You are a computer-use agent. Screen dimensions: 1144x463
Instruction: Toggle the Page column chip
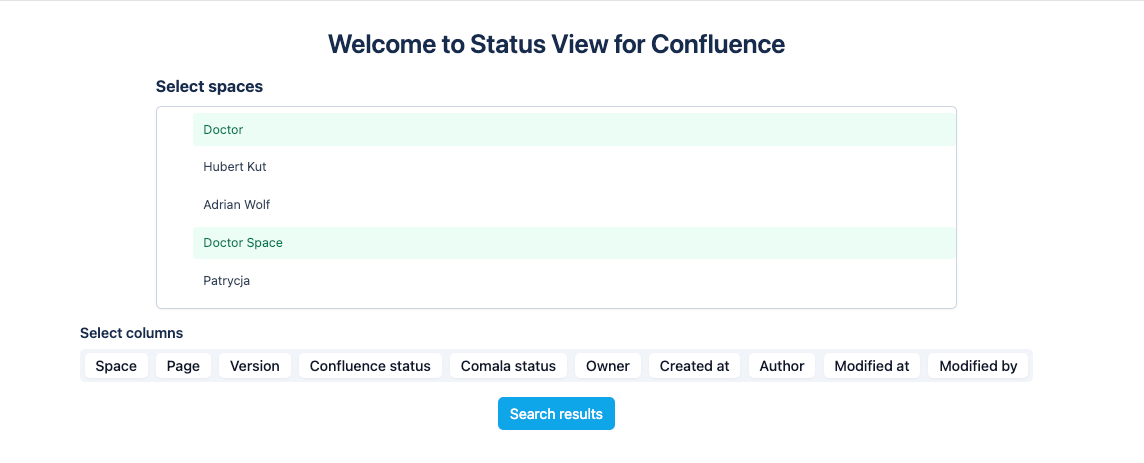[x=183, y=366]
